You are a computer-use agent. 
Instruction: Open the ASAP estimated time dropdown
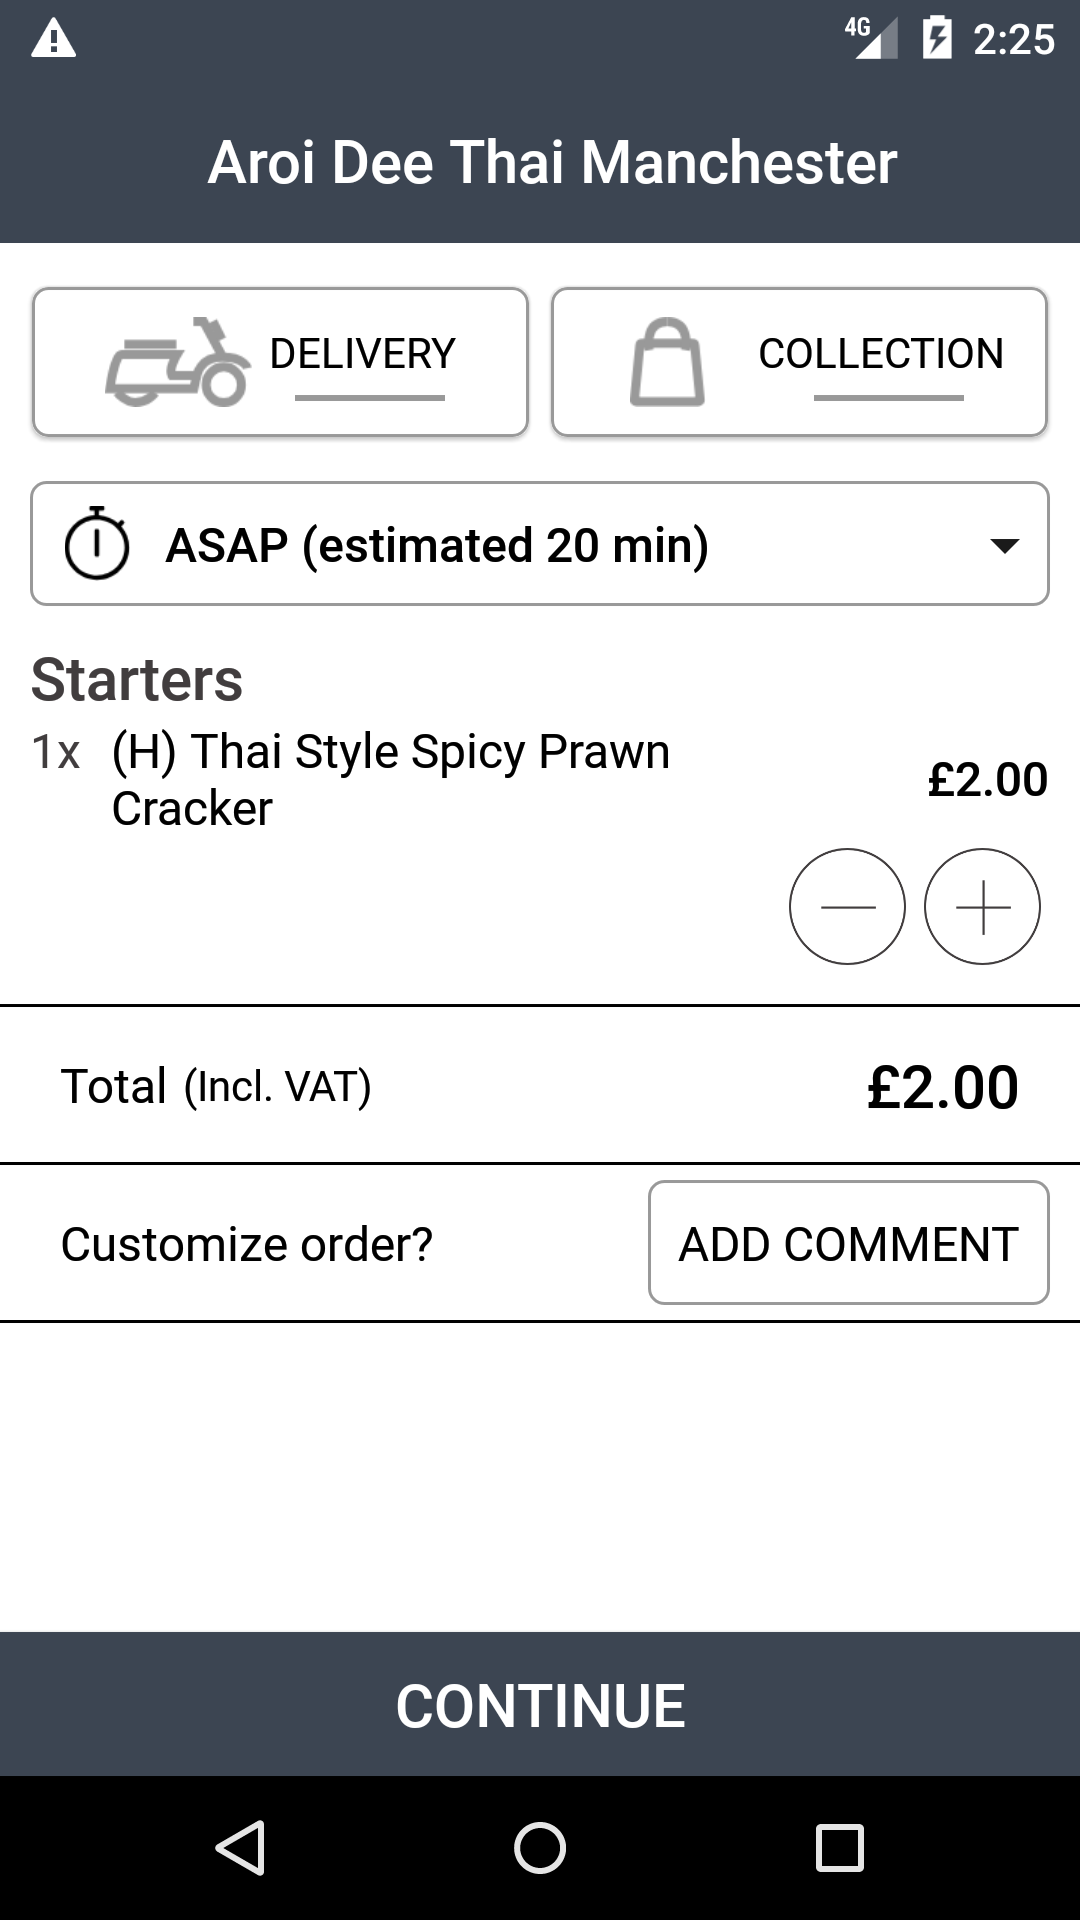[437, 545]
